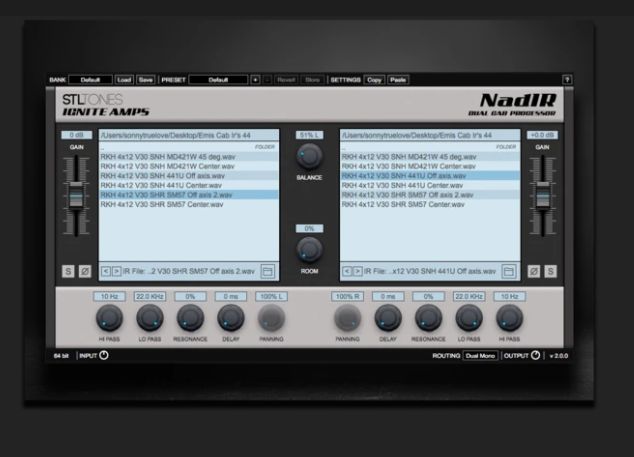The width and height of the screenshot is (634, 457).
Task: Select next IR file in right panel
Action: pos(357,271)
